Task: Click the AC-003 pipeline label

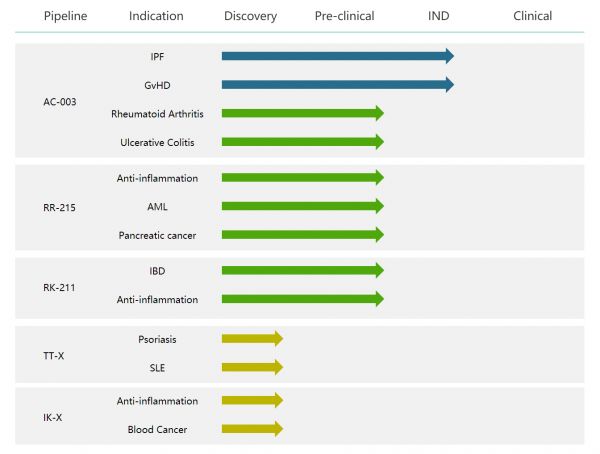Action: [x=61, y=100]
